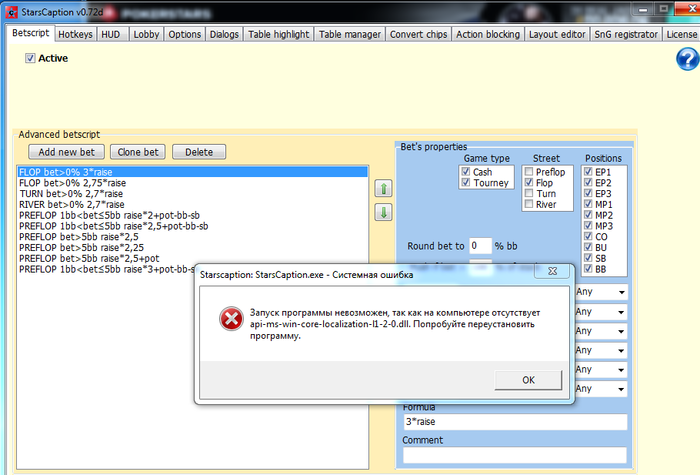Select the row FLOP bet>0% 3*raise
This screenshot has height=475, width=700.
click(x=192, y=172)
